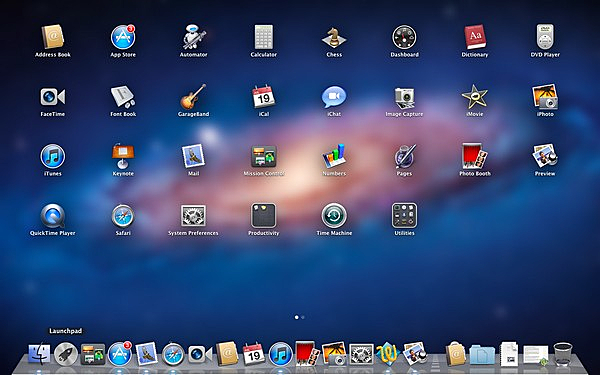The height and width of the screenshot is (375, 600).
Task: Click the 'Chess' label text
Action: point(334,55)
